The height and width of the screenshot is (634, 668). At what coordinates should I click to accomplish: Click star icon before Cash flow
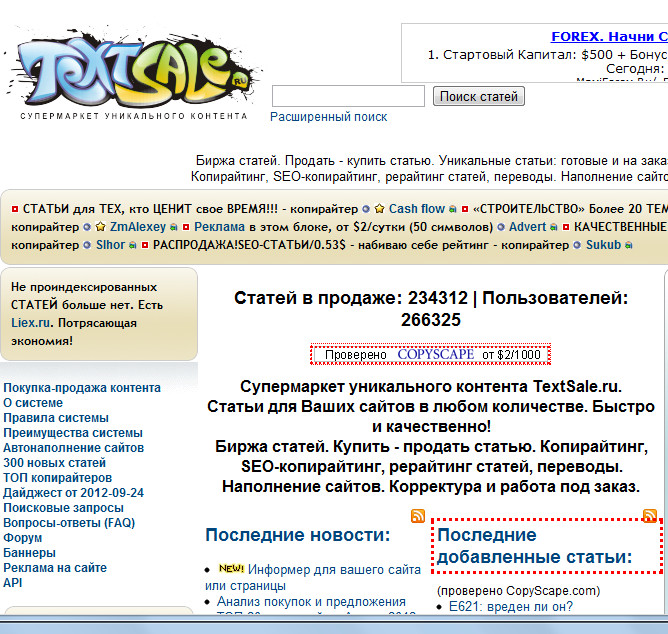[379, 209]
